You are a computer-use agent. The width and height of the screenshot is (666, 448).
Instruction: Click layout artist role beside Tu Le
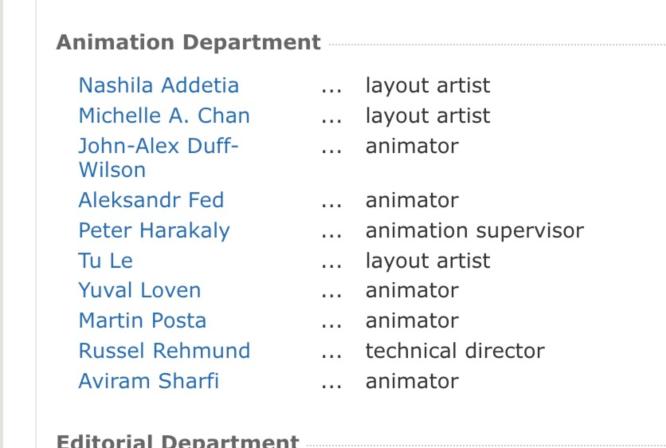click(x=428, y=261)
